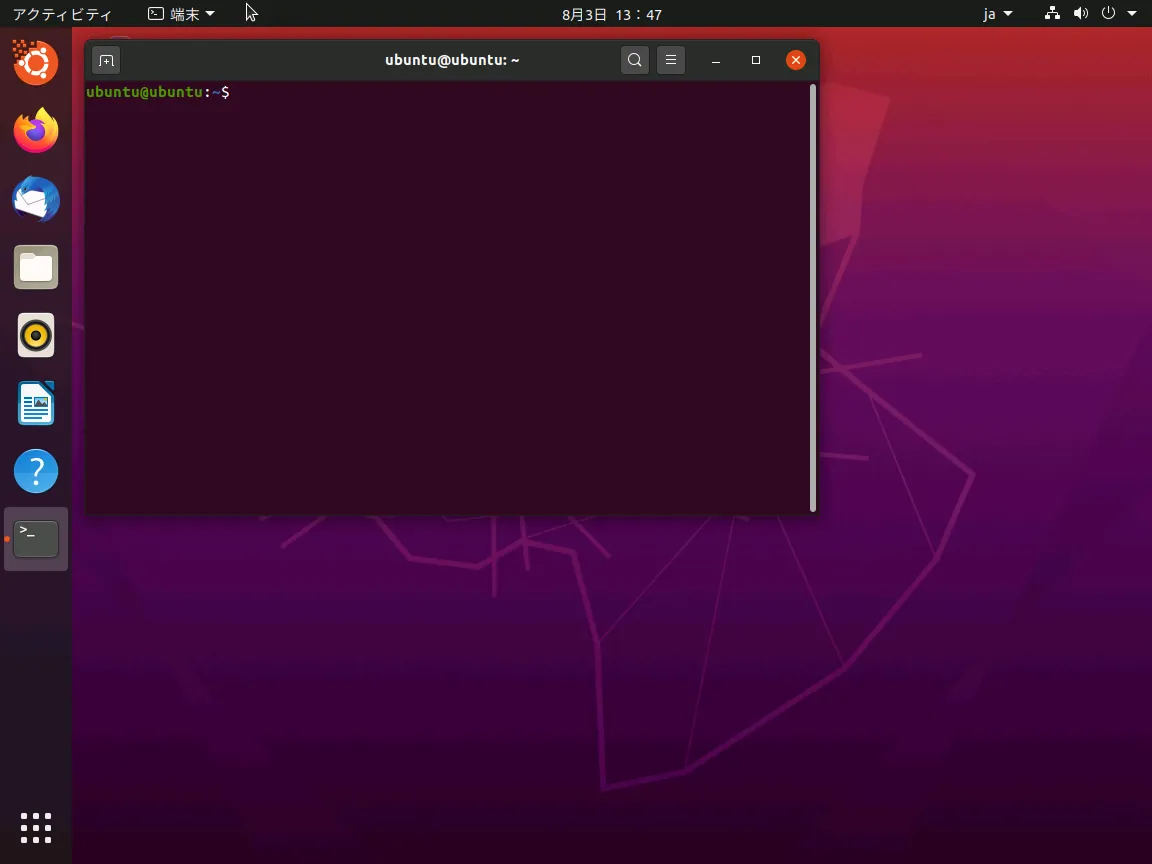Click アクティビティ overview
Screen dimensions: 1152x864
coord(62,14)
